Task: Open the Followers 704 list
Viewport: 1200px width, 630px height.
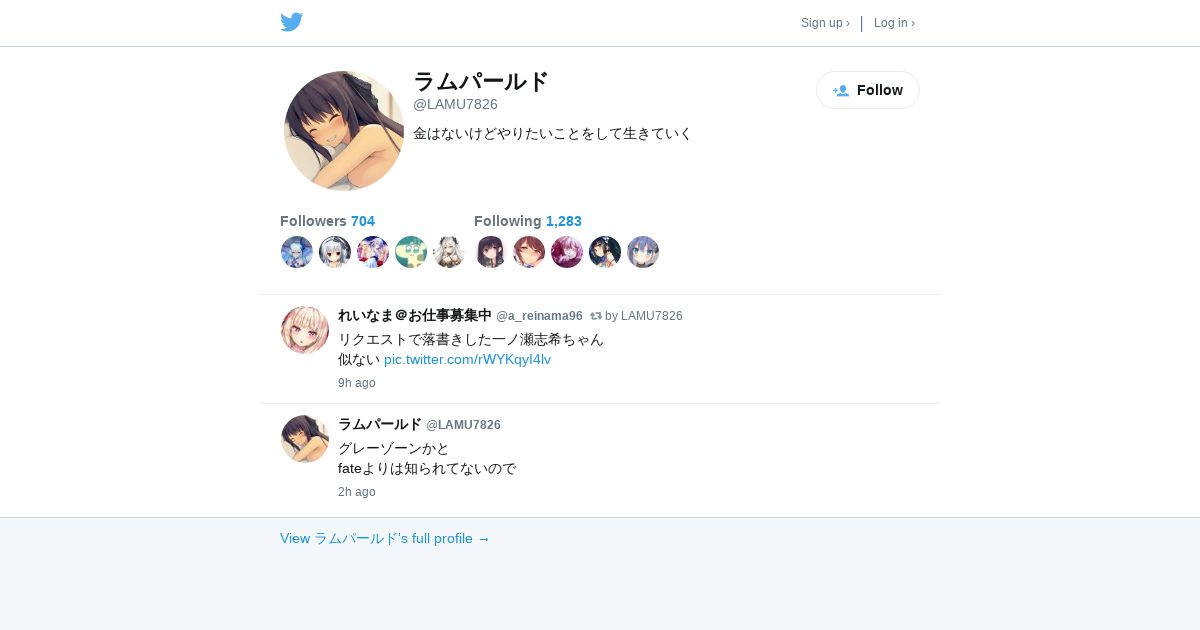Action: tap(327, 221)
